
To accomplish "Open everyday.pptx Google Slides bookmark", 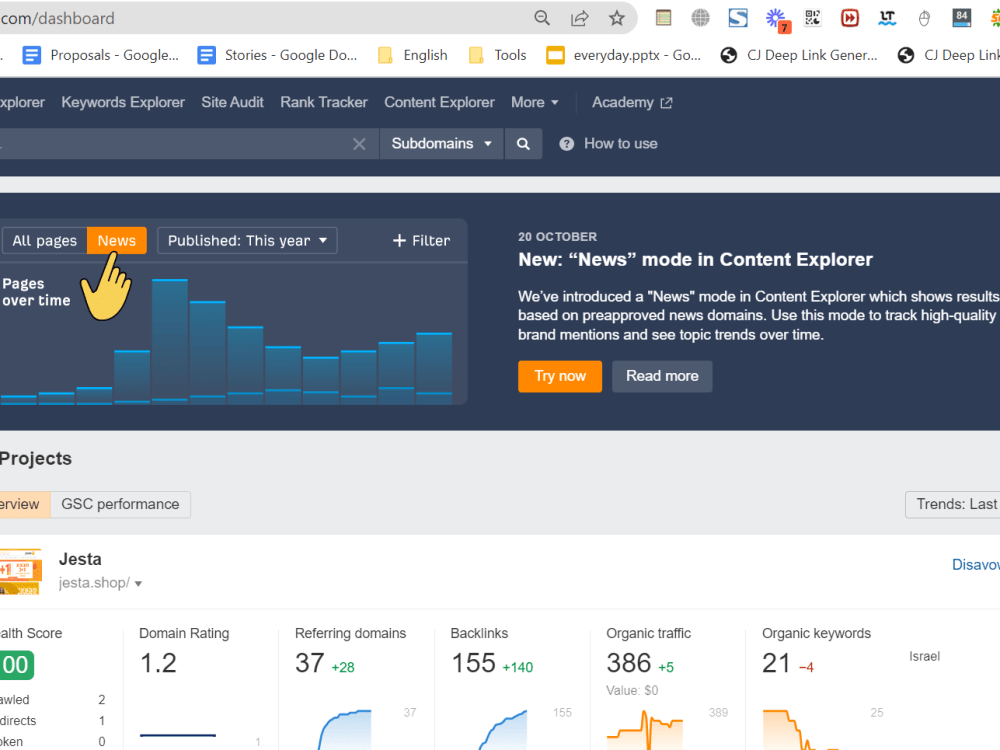I will 624,55.
